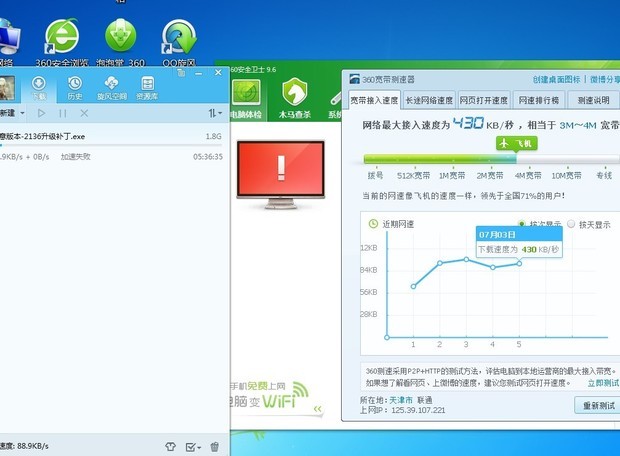Click the download speed 88.9KB/s status
620x456 pixels.
click(25, 446)
